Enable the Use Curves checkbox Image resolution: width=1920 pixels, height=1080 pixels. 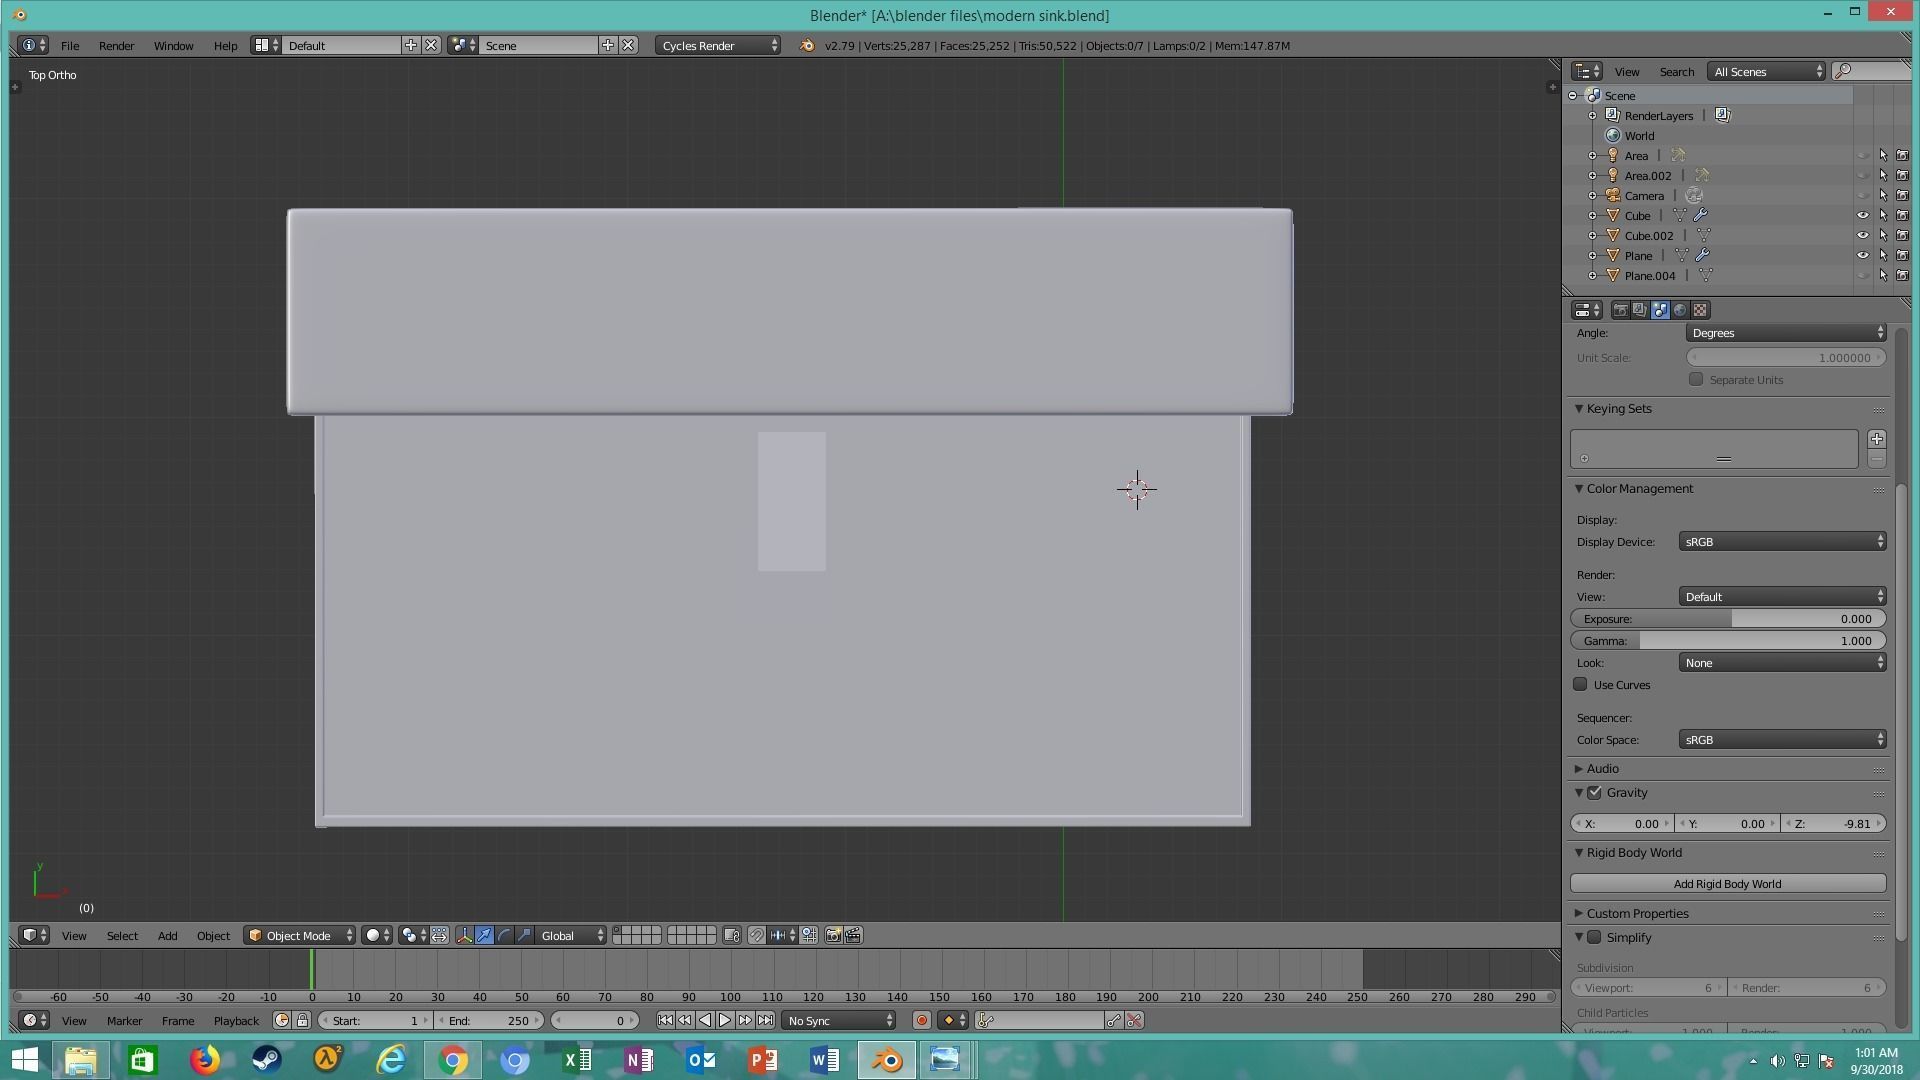[1580, 685]
